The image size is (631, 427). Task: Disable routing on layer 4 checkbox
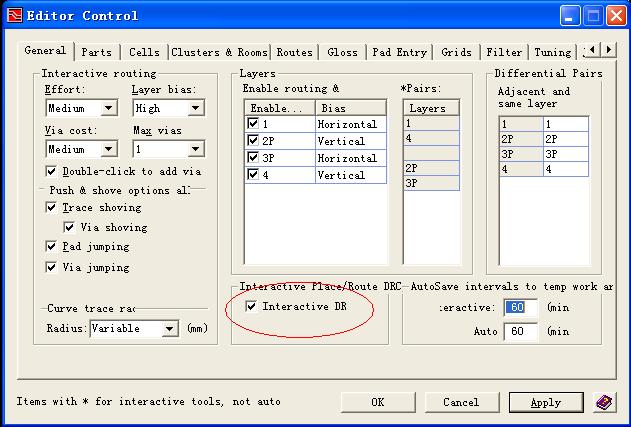click(x=253, y=175)
